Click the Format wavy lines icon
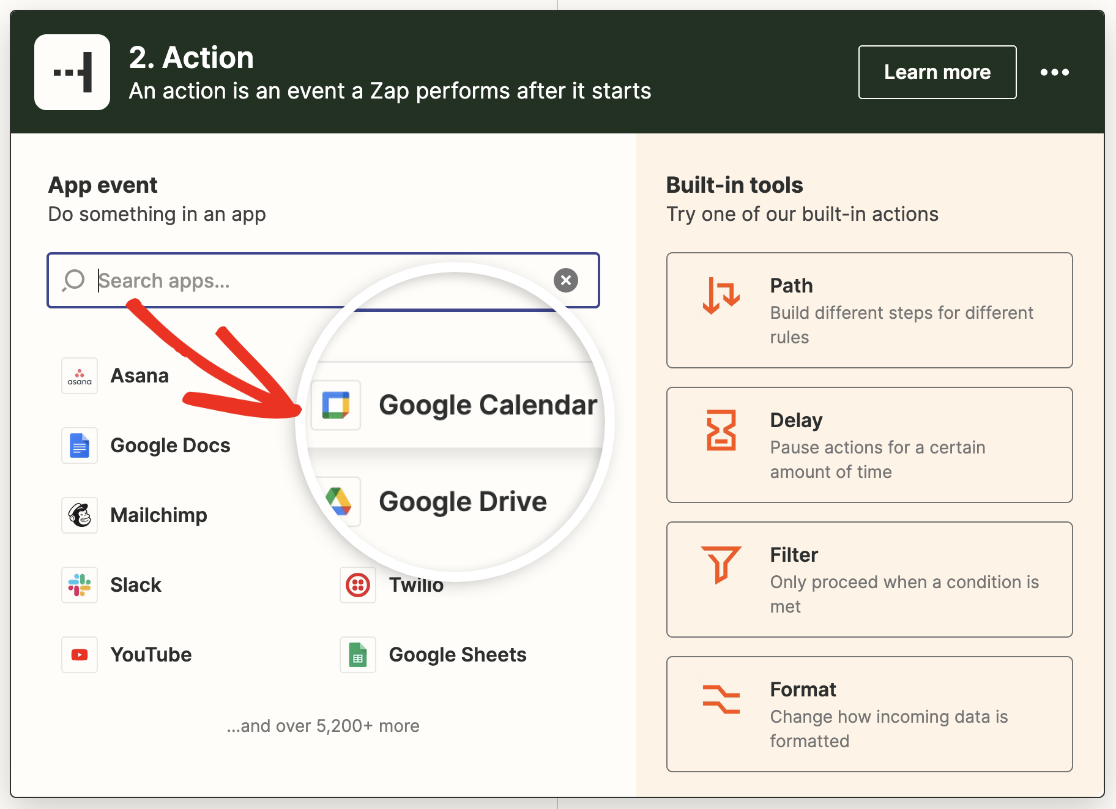Screen dimensions: 1116x809 [721, 699]
